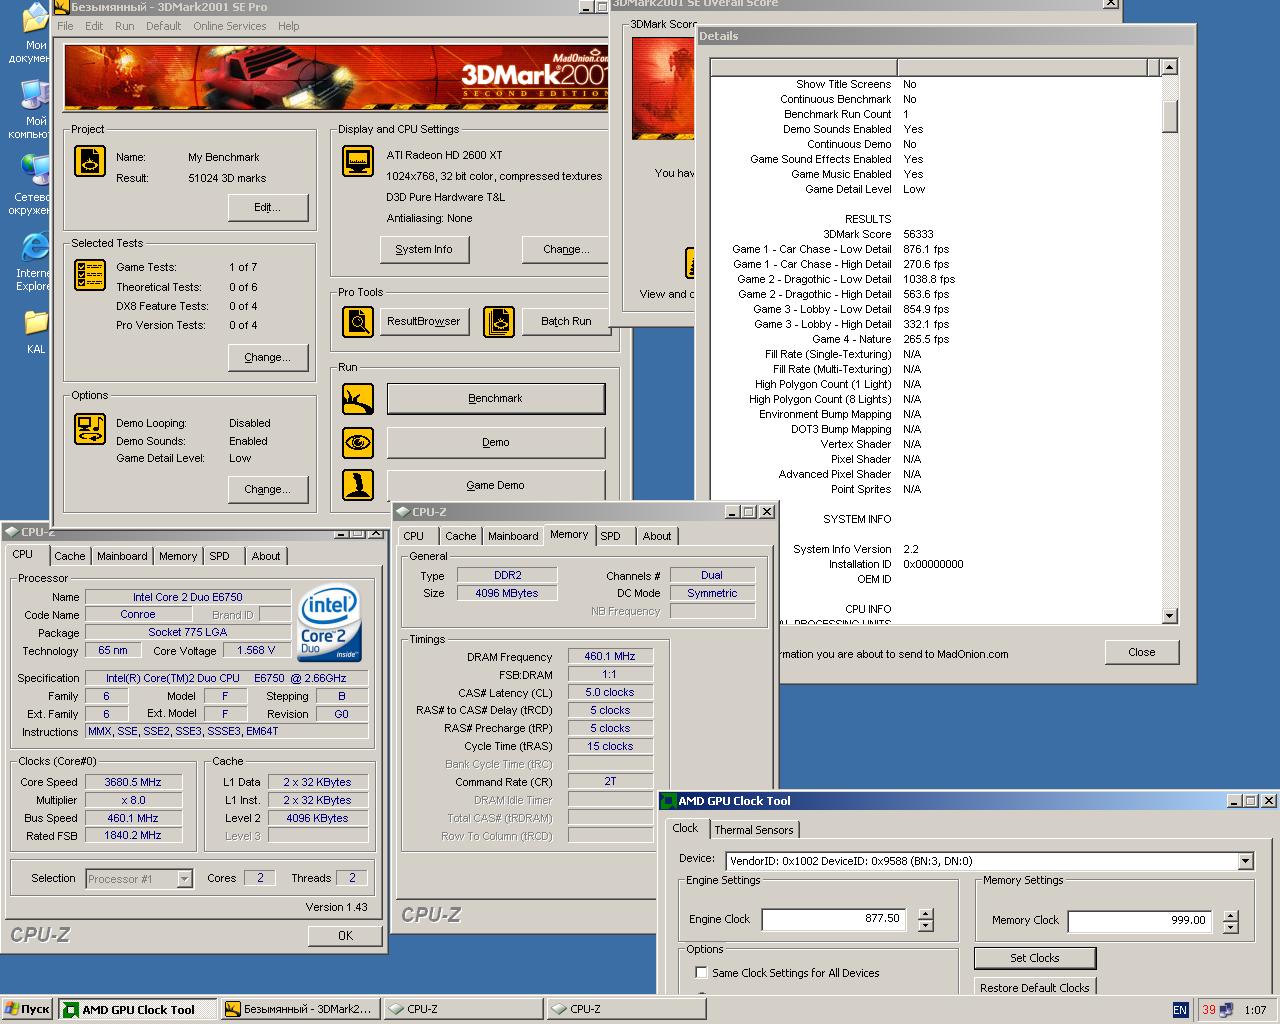Open the Online Services menu

[x=229, y=26]
